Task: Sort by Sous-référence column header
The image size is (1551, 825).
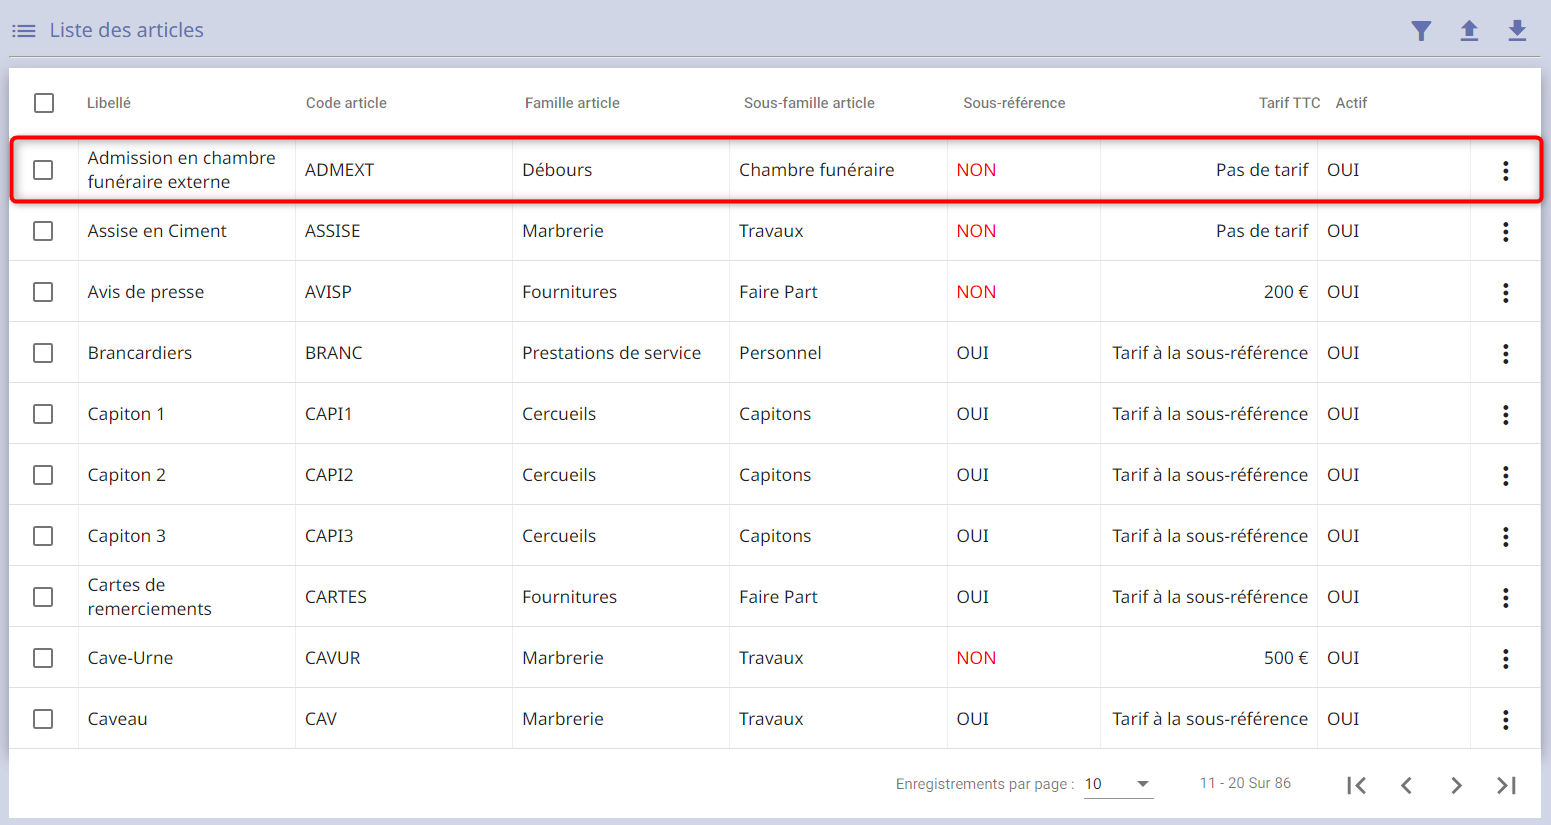Action: pos(1014,103)
